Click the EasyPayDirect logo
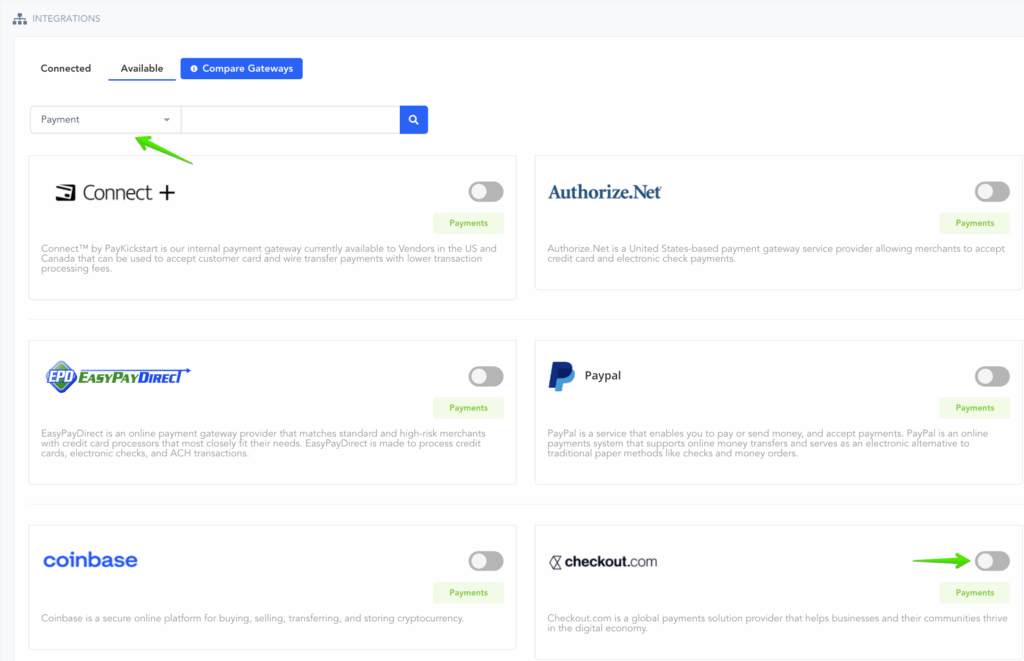This screenshot has height=661, width=1024. pyautogui.click(x=117, y=377)
